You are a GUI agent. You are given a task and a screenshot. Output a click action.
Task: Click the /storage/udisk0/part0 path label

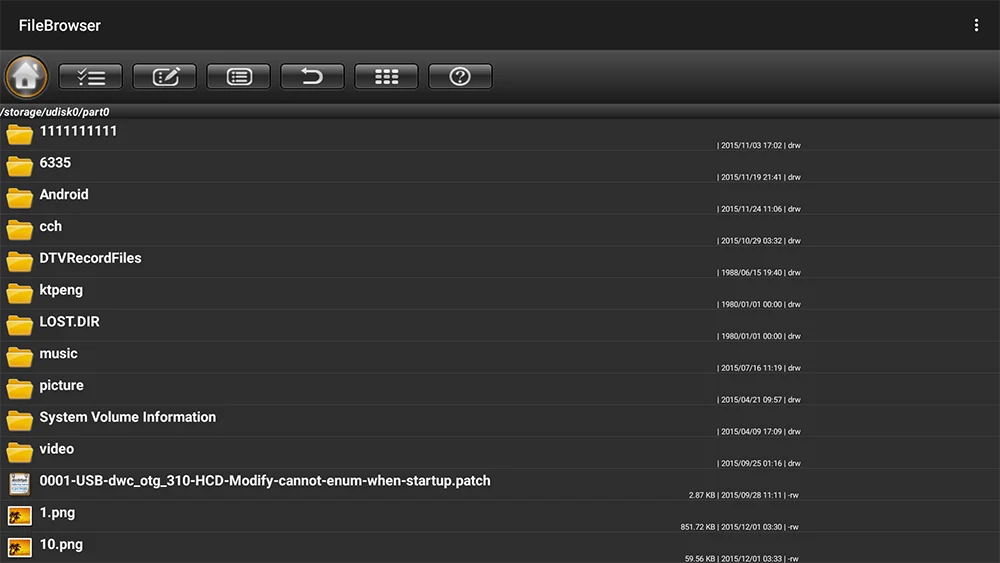click(55, 112)
